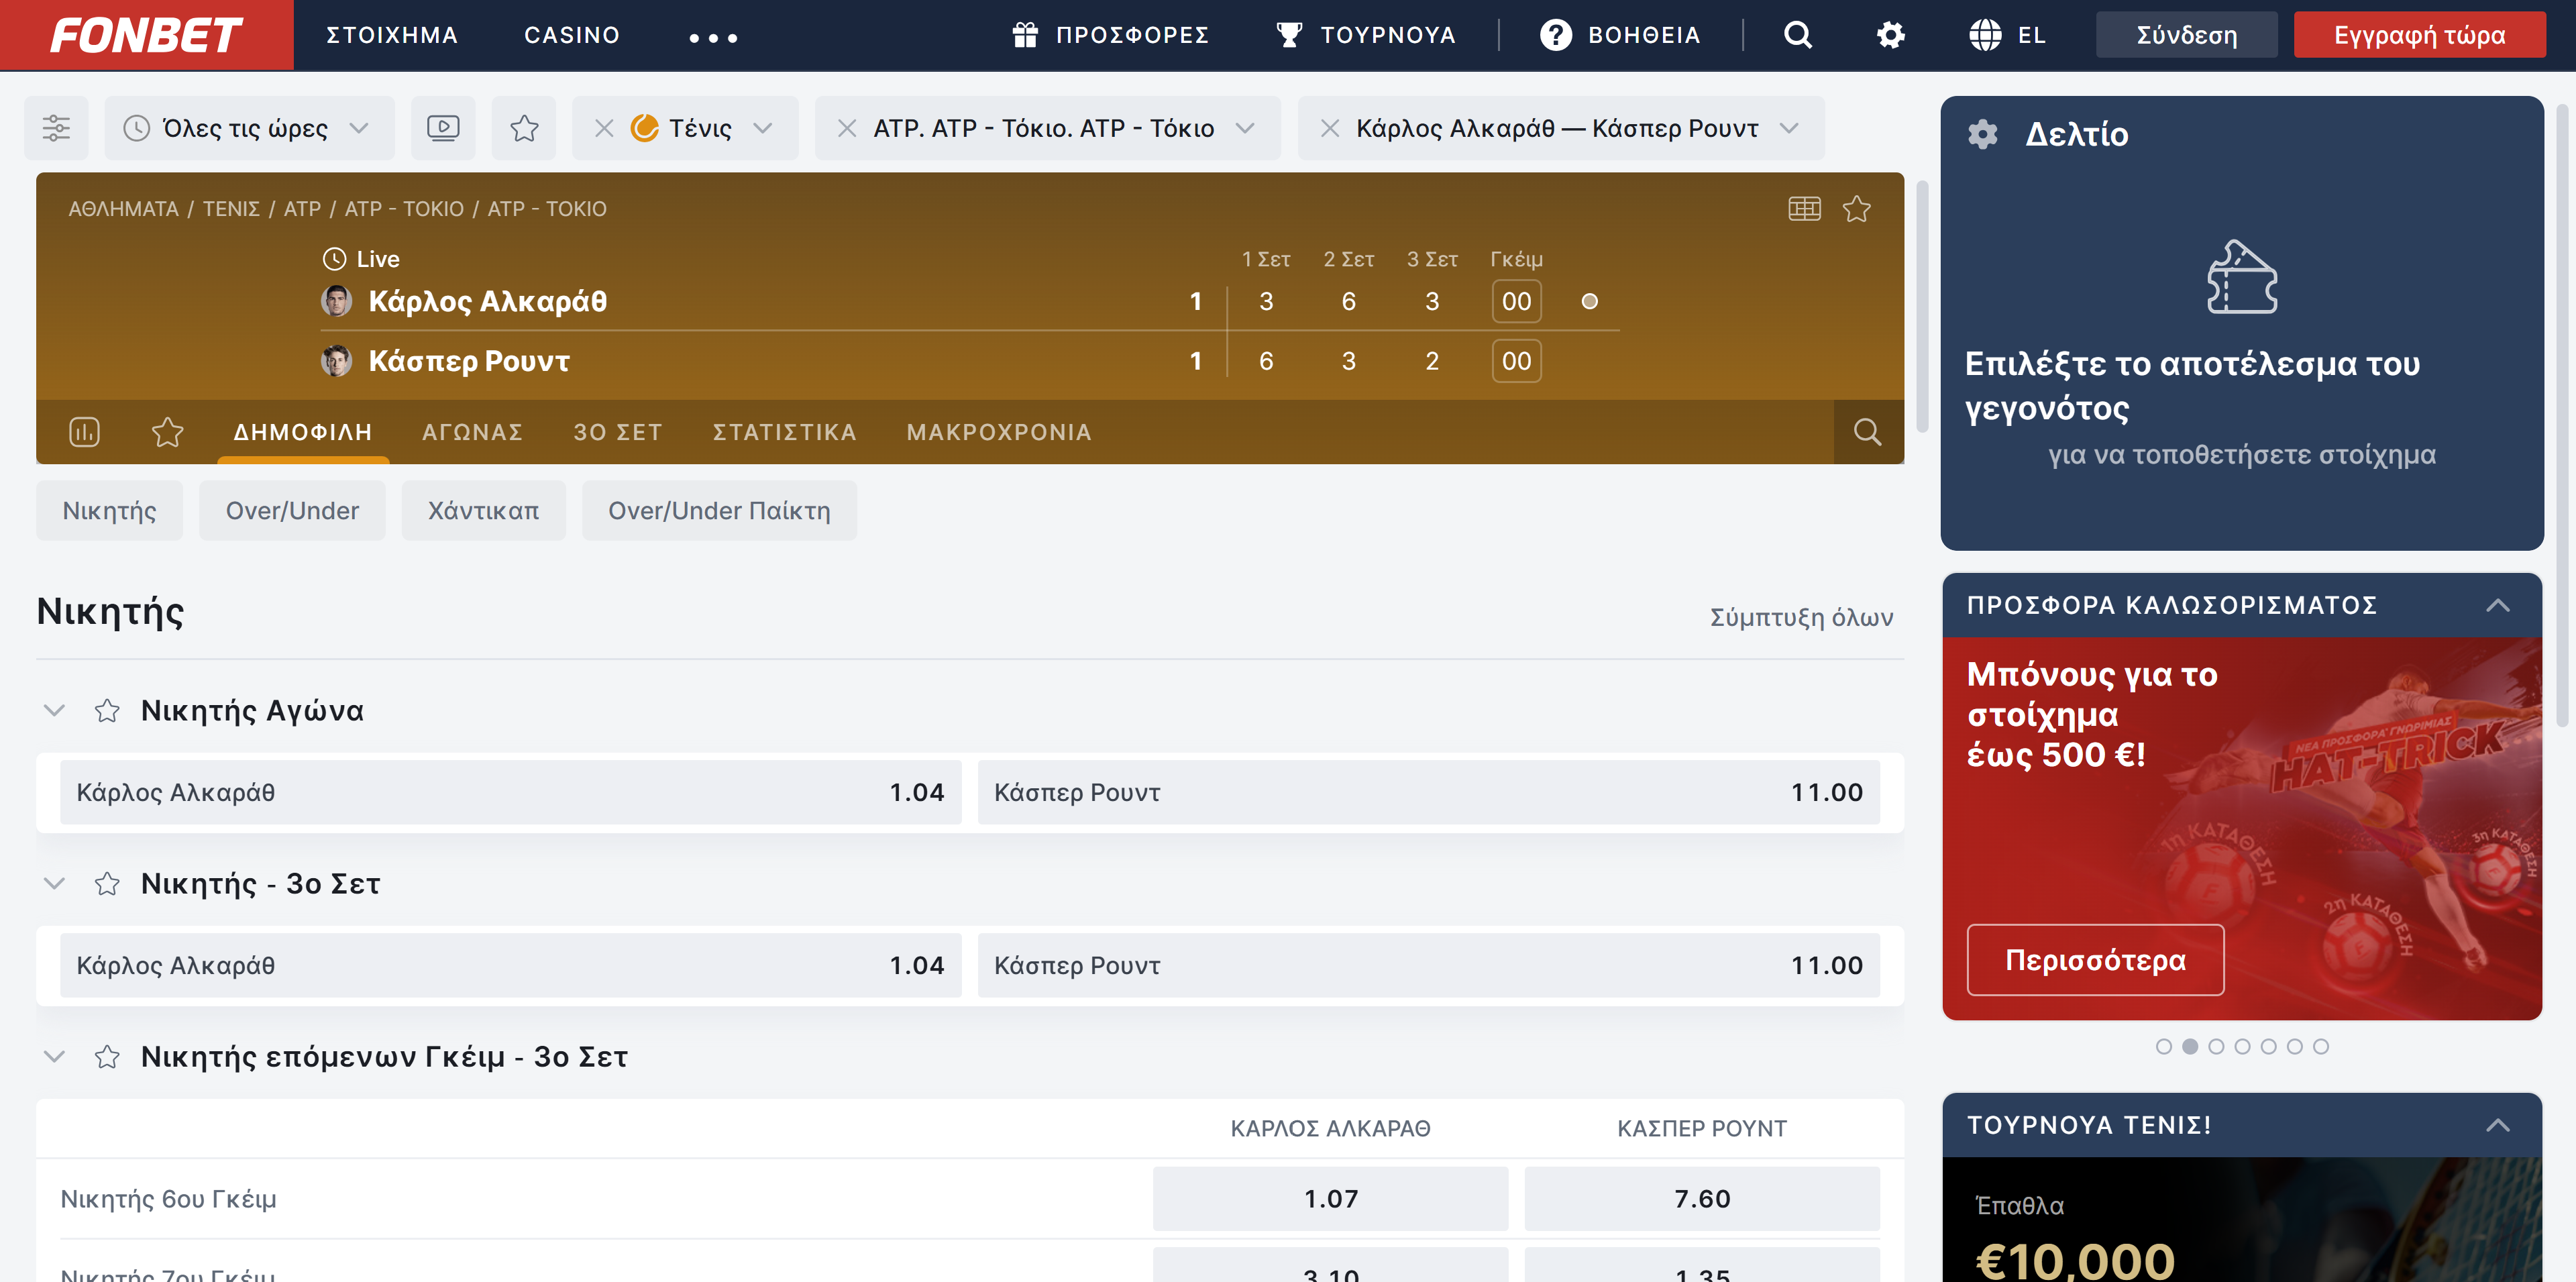2576x1282 pixels.
Task: Change language via globe EL
Action: pyautogui.click(x=2008, y=35)
